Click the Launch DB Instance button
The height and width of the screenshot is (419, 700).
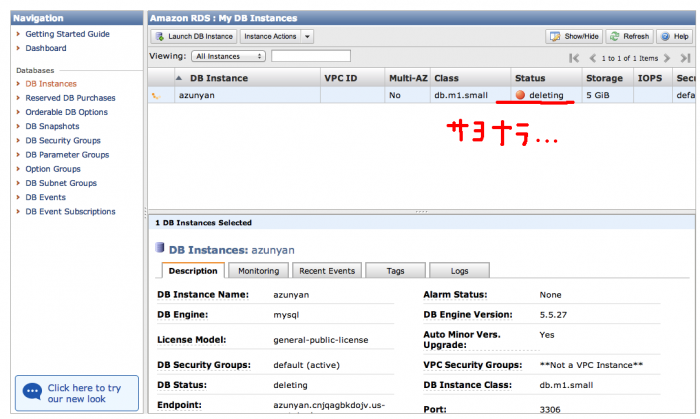click(194, 36)
